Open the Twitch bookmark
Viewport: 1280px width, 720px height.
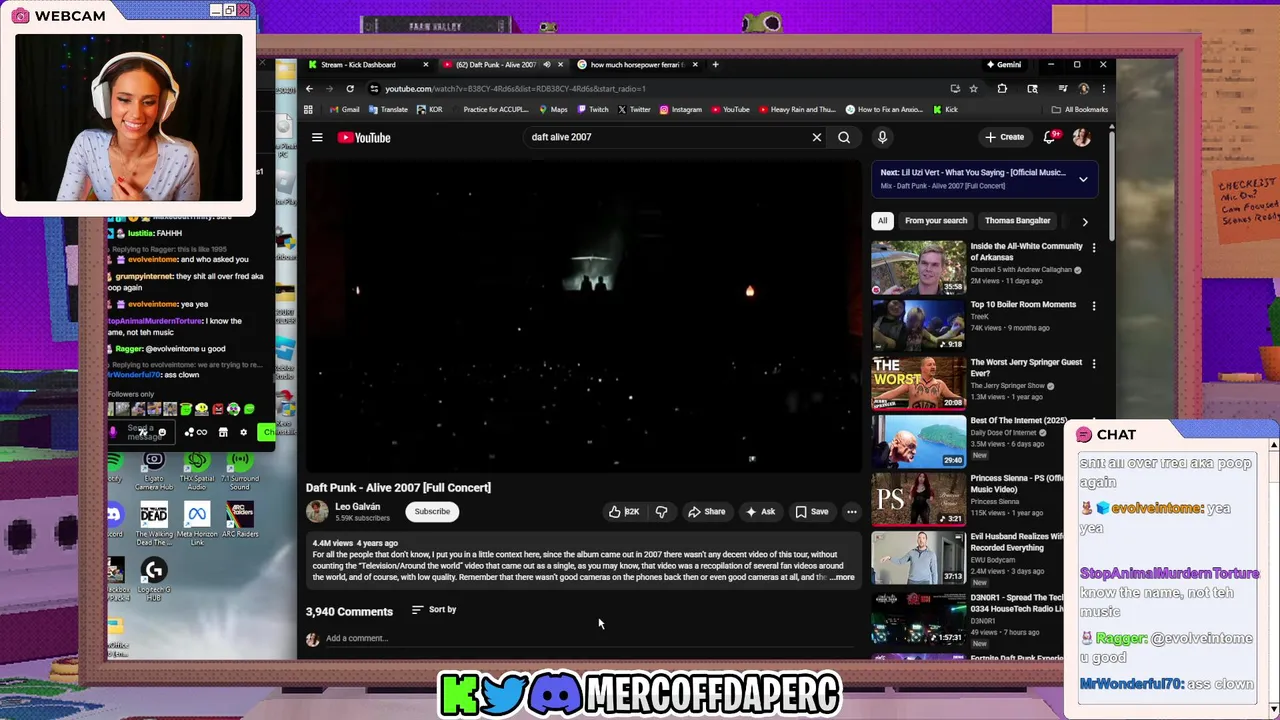pos(593,109)
